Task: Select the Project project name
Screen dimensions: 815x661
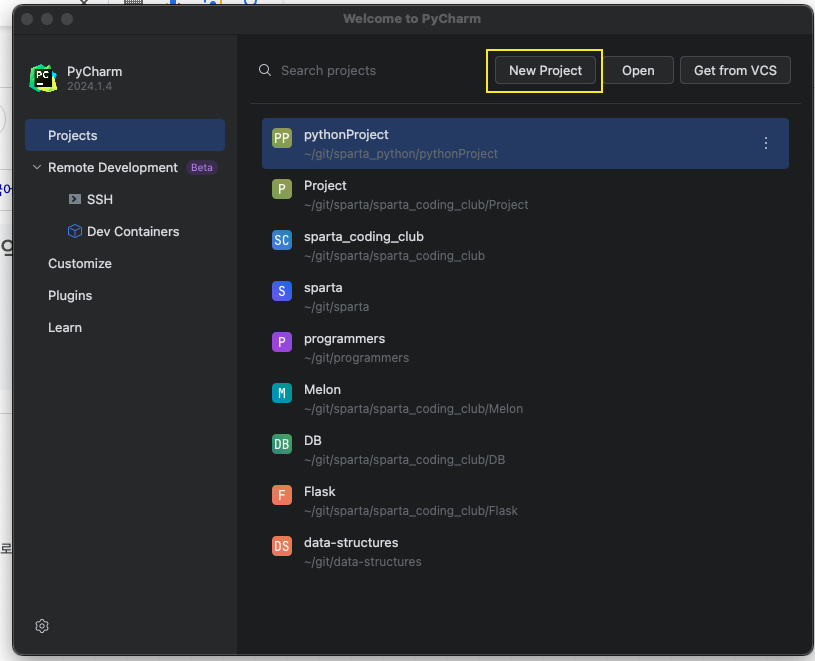Action: [x=325, y=186]
